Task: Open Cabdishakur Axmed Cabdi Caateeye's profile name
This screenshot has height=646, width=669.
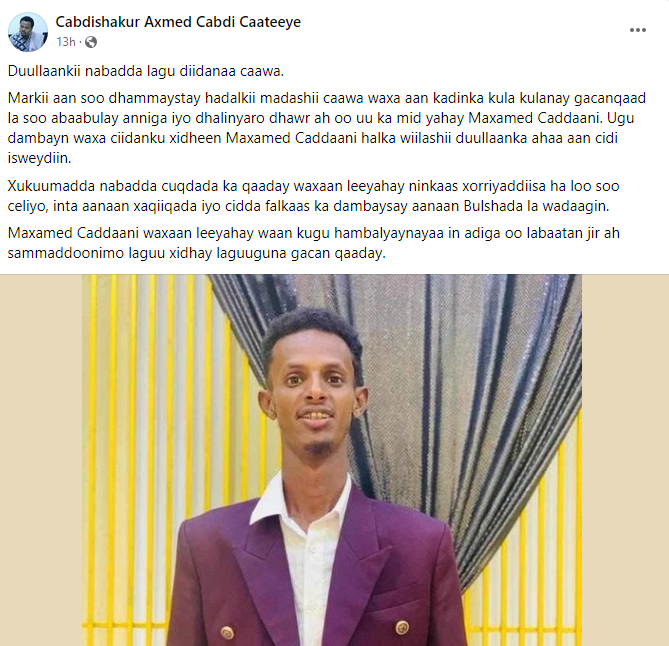Action: click(178, 22)
